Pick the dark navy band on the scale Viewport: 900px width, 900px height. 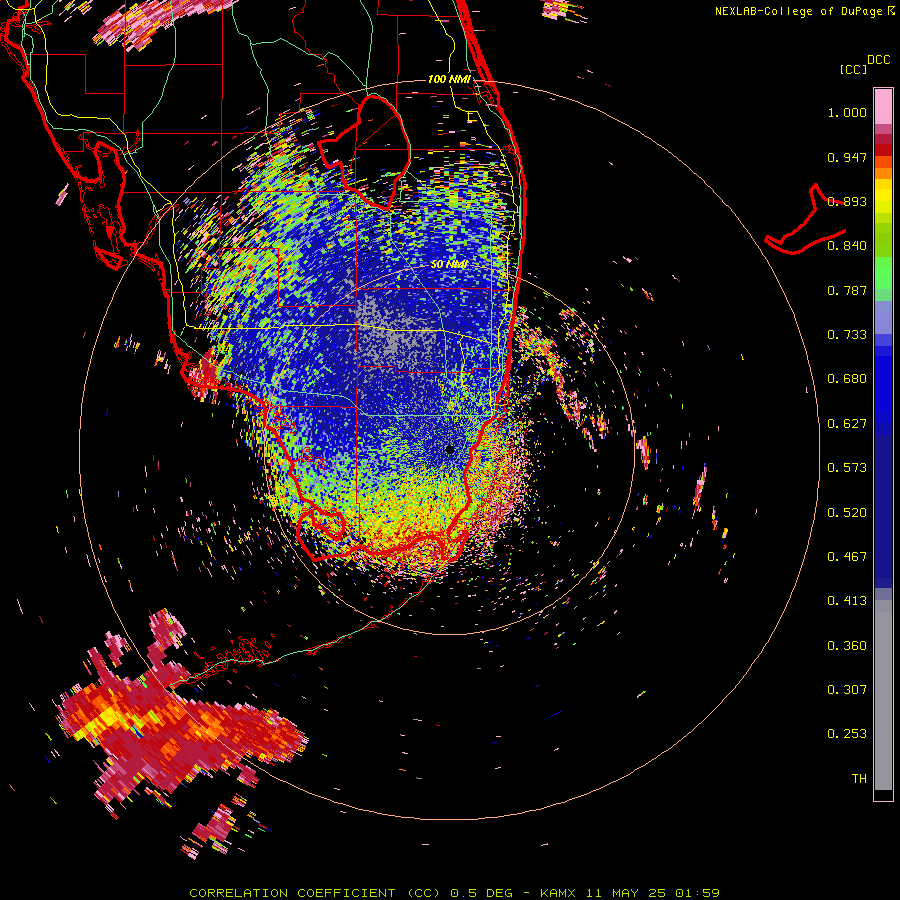pyautogui.click(x=883, y=511)
